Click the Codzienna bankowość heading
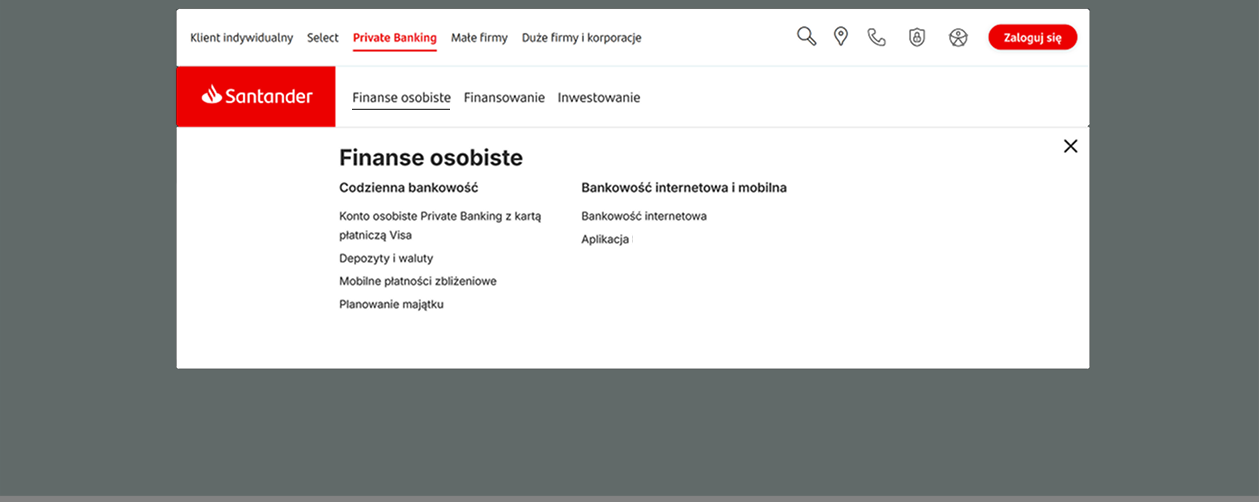Screen dimensions: 1259x502 coord(409,187)
